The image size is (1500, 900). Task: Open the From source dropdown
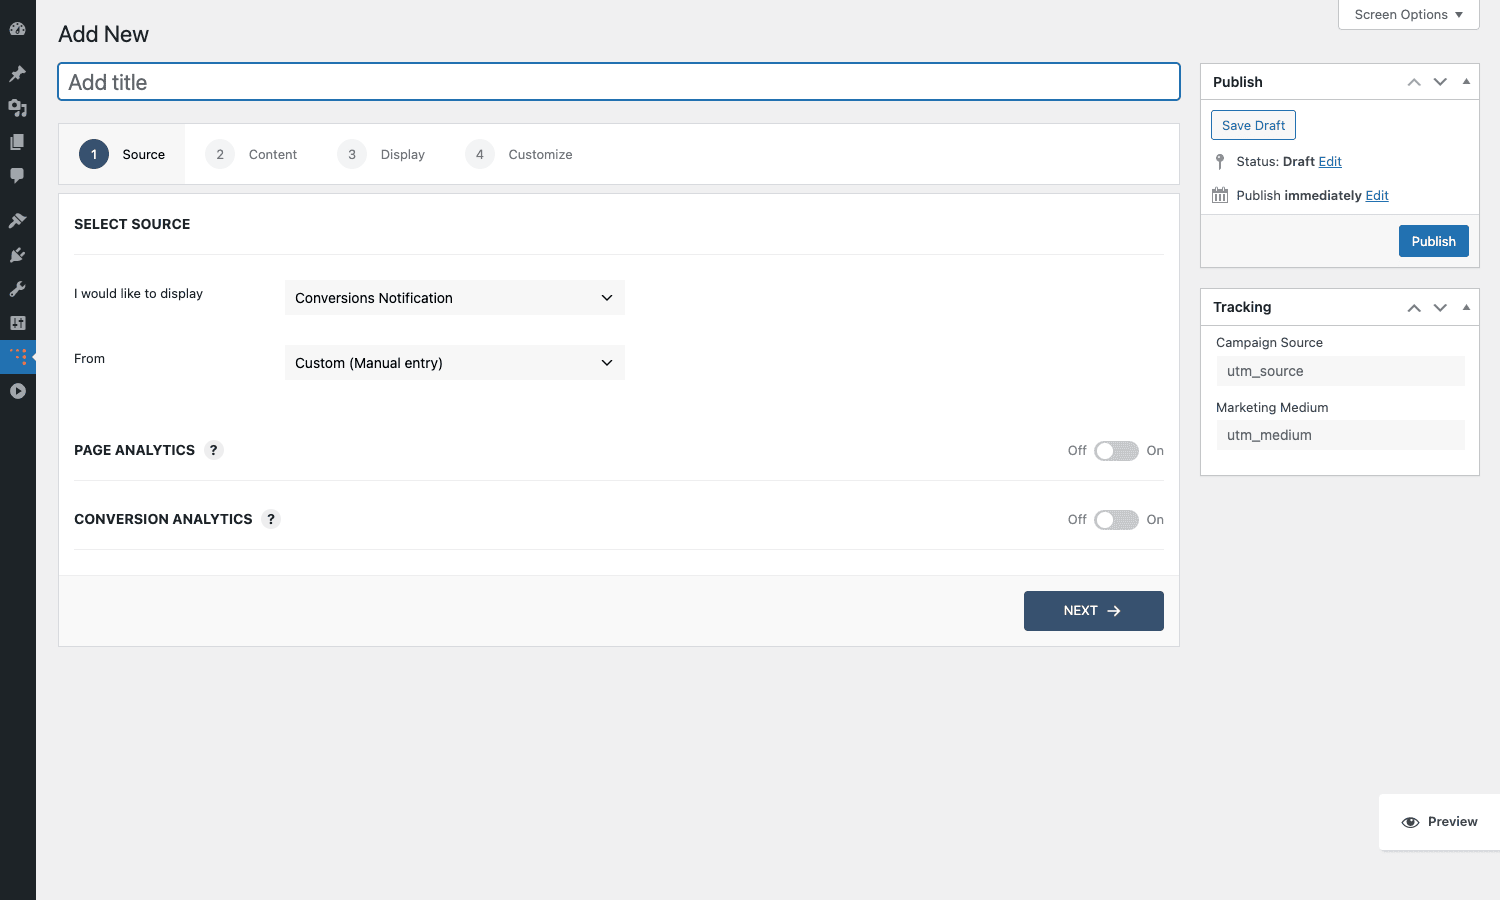pyautogui.click(x=455, y=363)
